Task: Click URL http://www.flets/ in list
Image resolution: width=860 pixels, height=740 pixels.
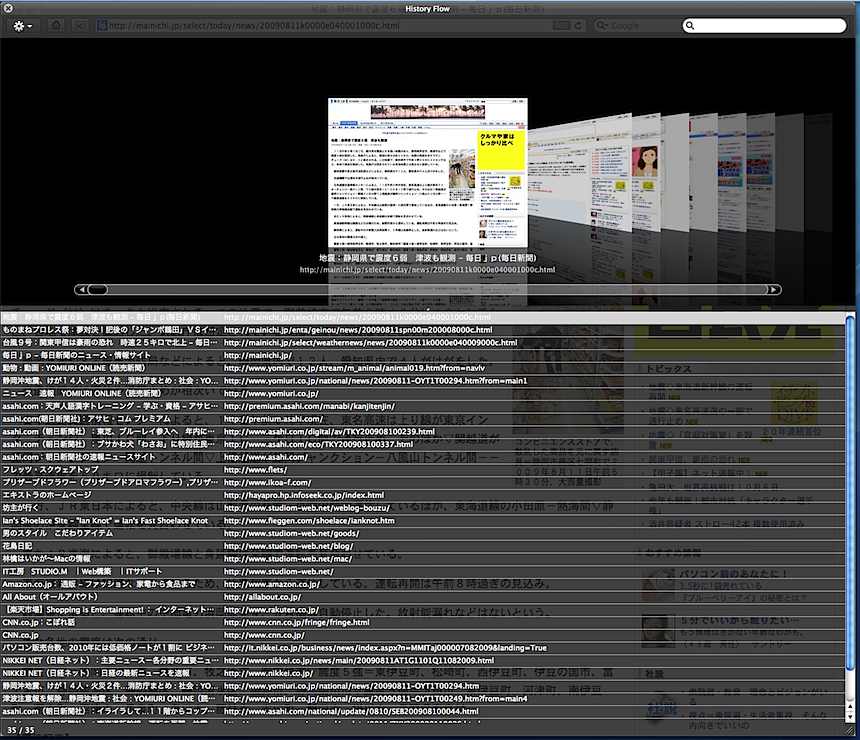Action: 256,470
